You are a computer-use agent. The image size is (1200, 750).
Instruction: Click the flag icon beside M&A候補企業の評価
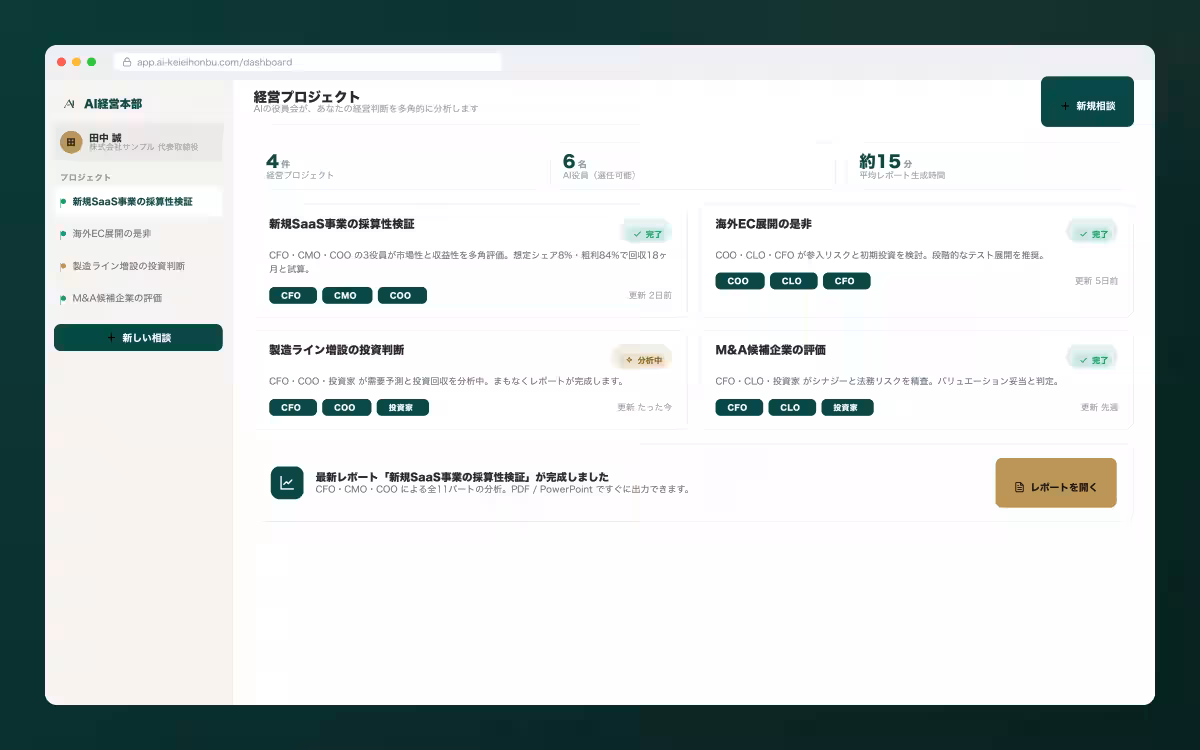(x=63, y=298)
